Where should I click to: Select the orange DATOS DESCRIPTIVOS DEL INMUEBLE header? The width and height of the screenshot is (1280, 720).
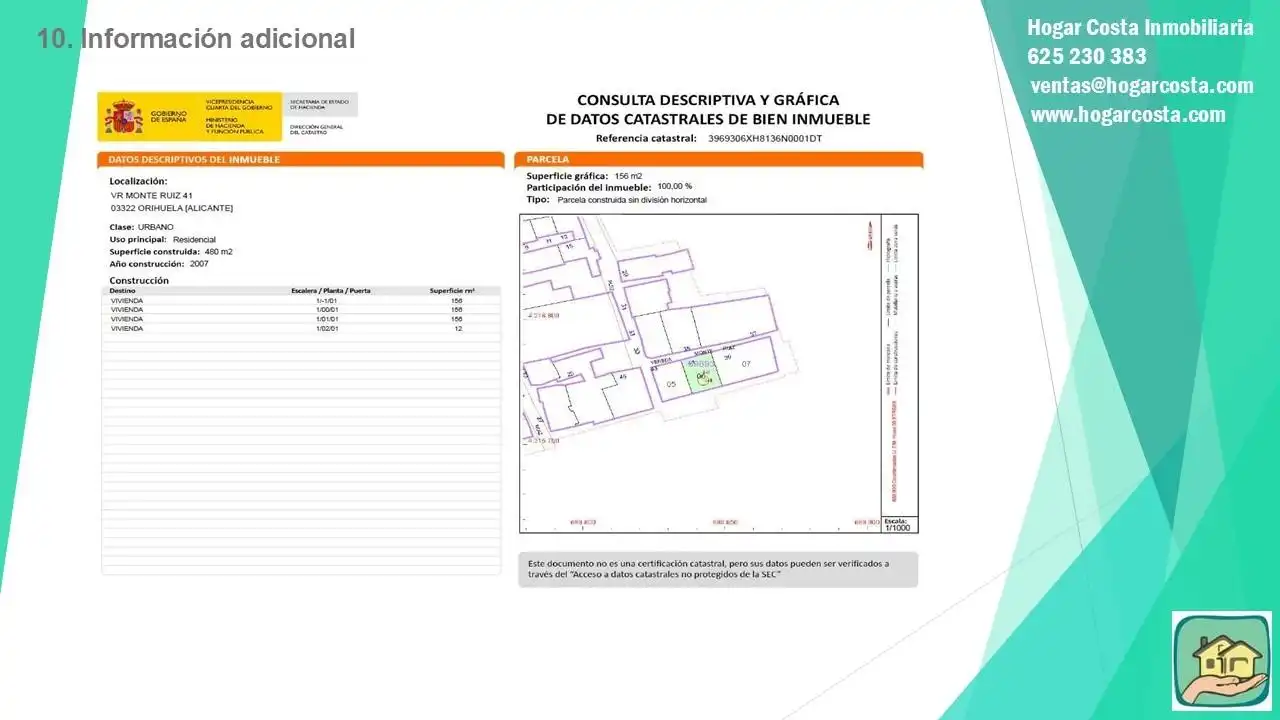click(x=301, y=160)
